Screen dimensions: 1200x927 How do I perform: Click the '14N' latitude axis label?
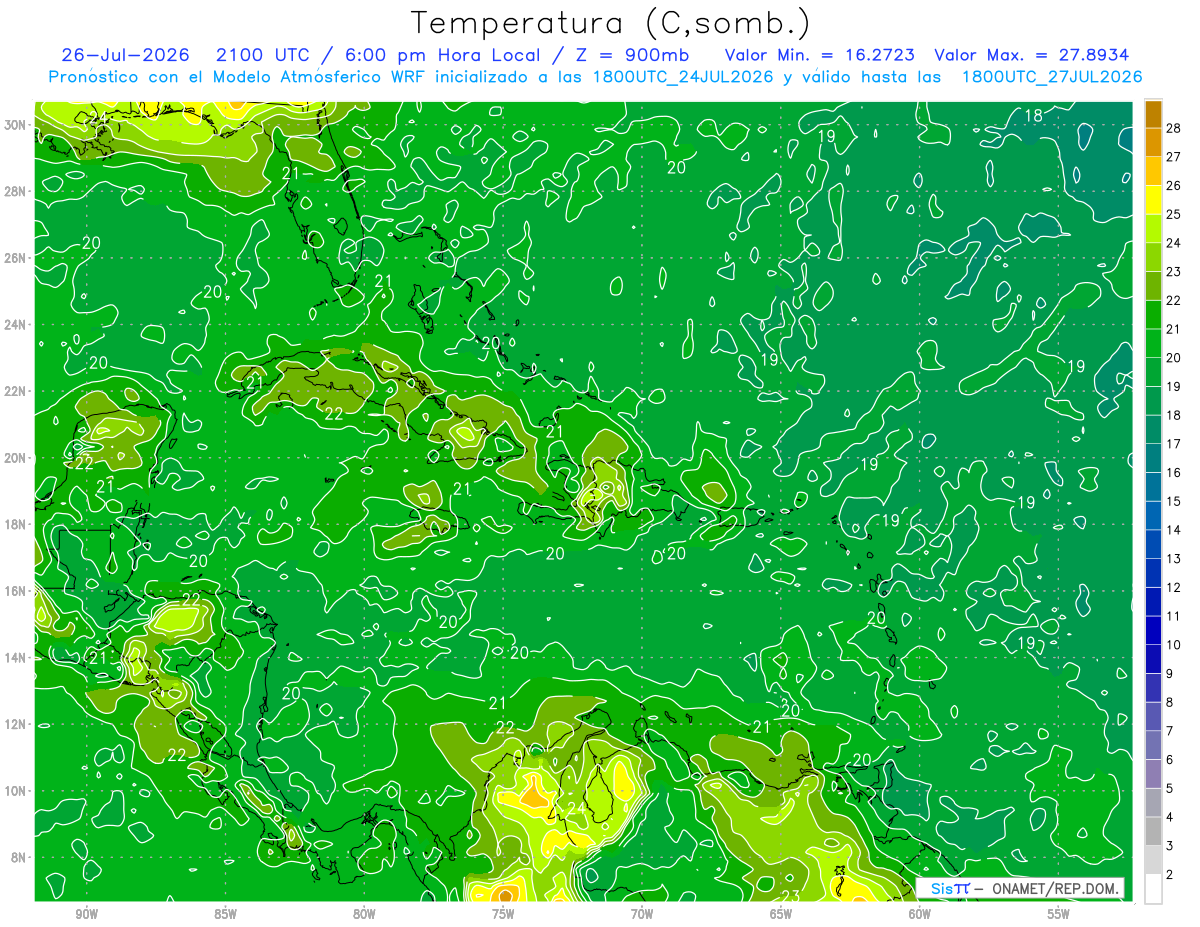[x=16, y=657]
